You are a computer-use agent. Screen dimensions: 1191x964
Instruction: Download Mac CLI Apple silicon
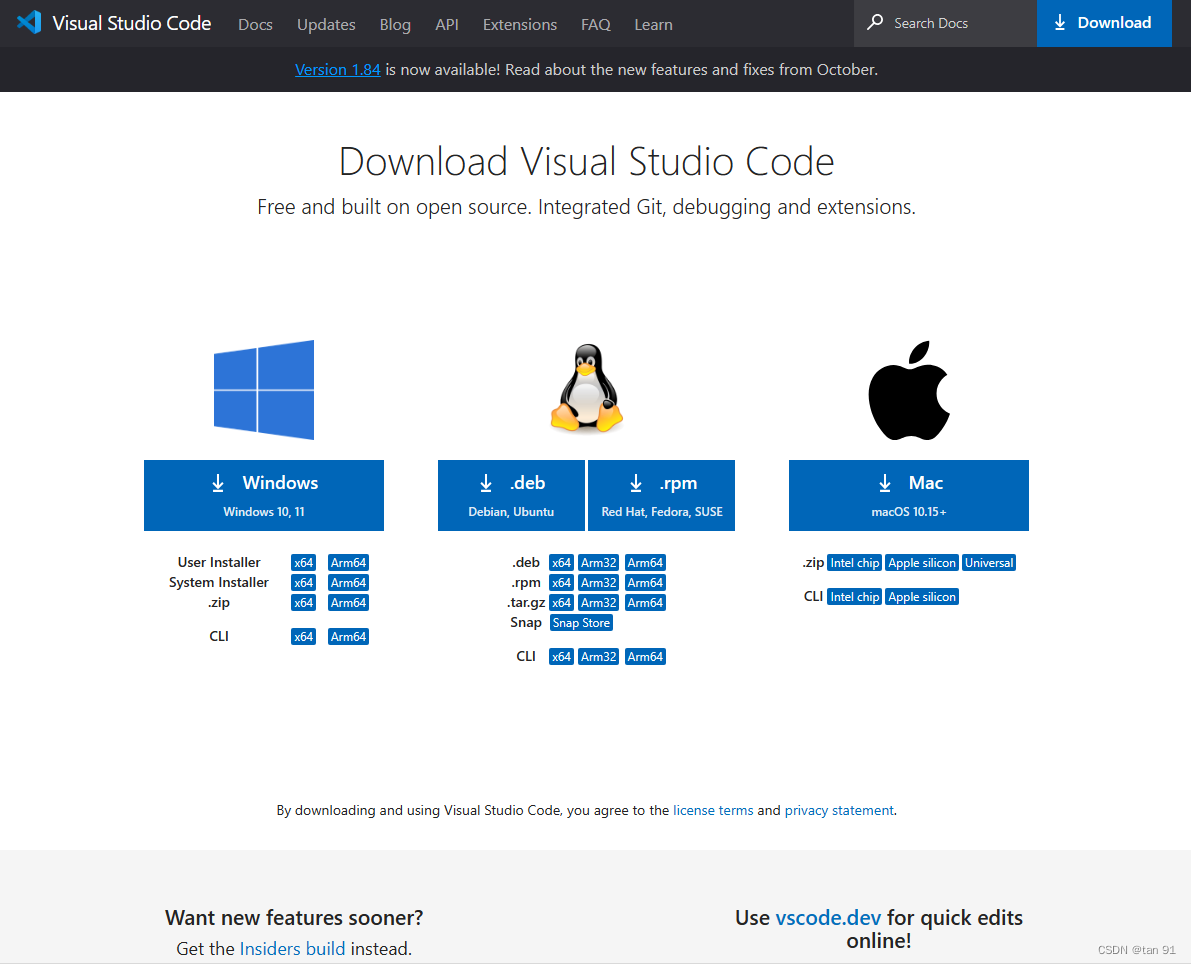[922, 597]
